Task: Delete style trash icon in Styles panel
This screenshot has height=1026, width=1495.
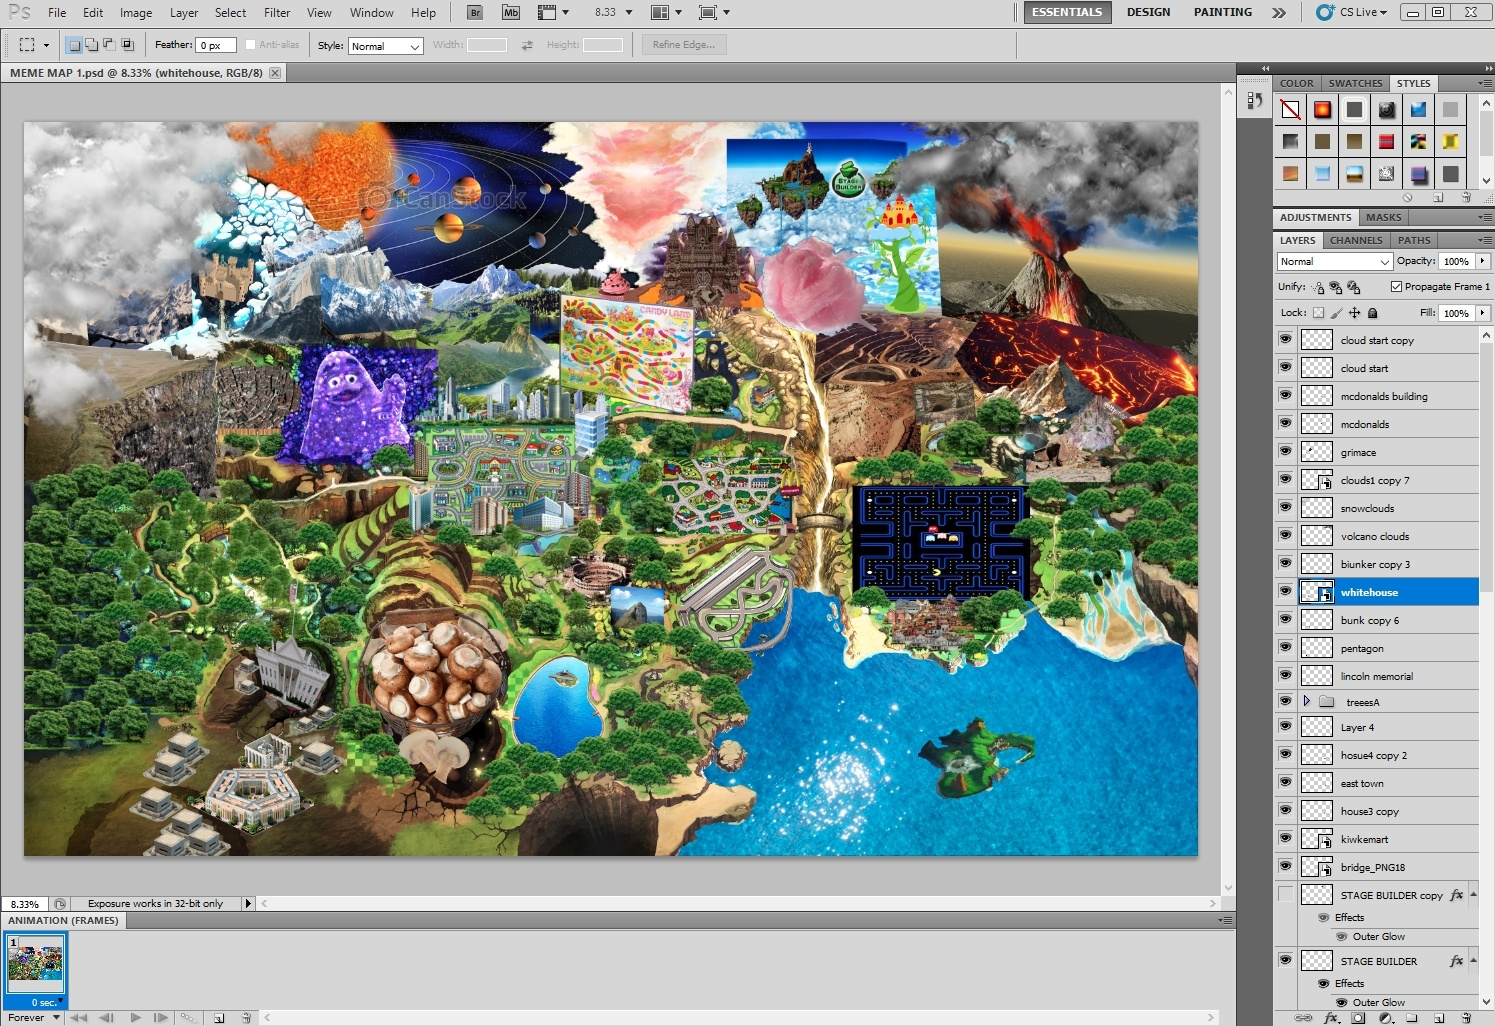Action: coord(1466,198)
